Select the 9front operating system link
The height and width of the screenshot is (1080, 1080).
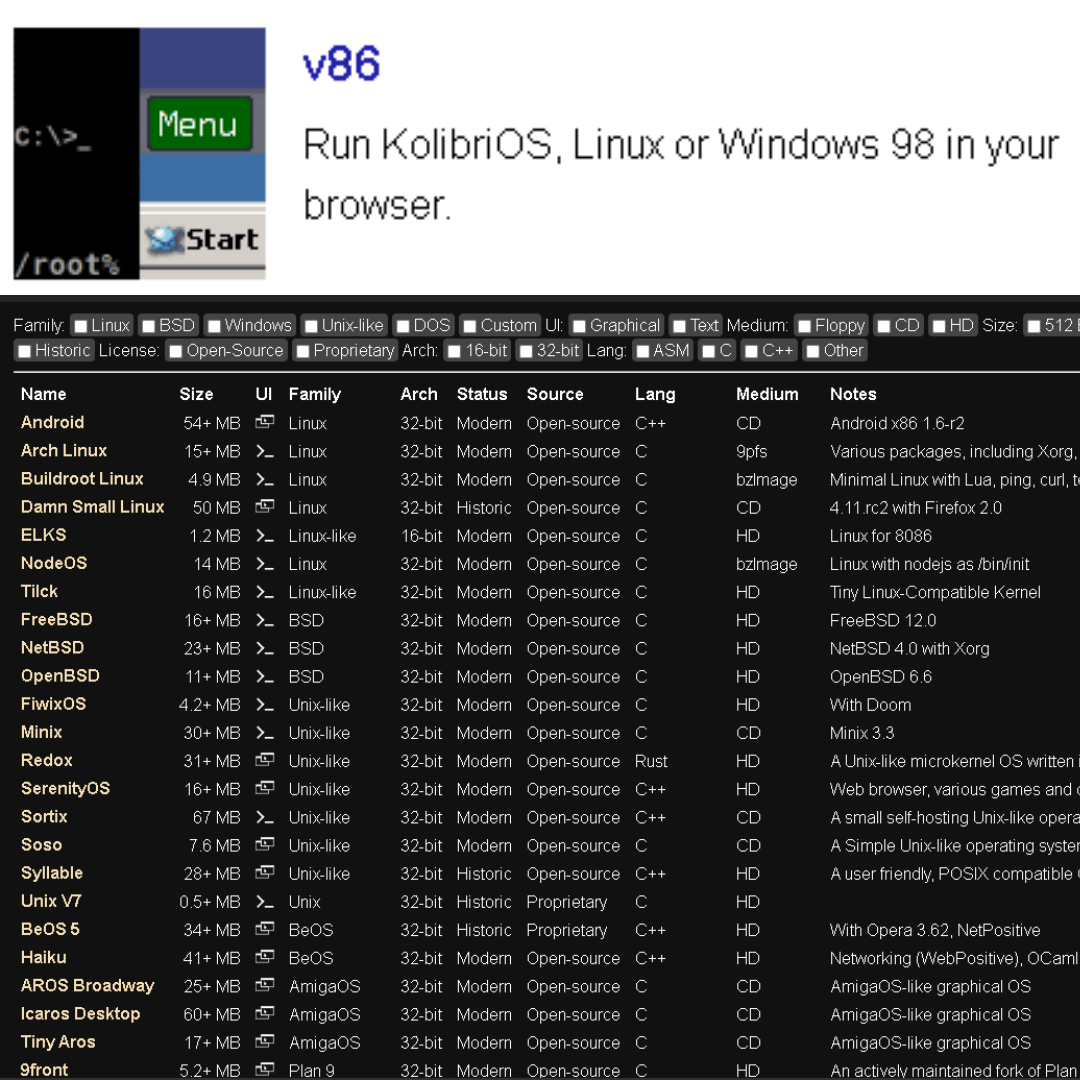(44, 1070)
